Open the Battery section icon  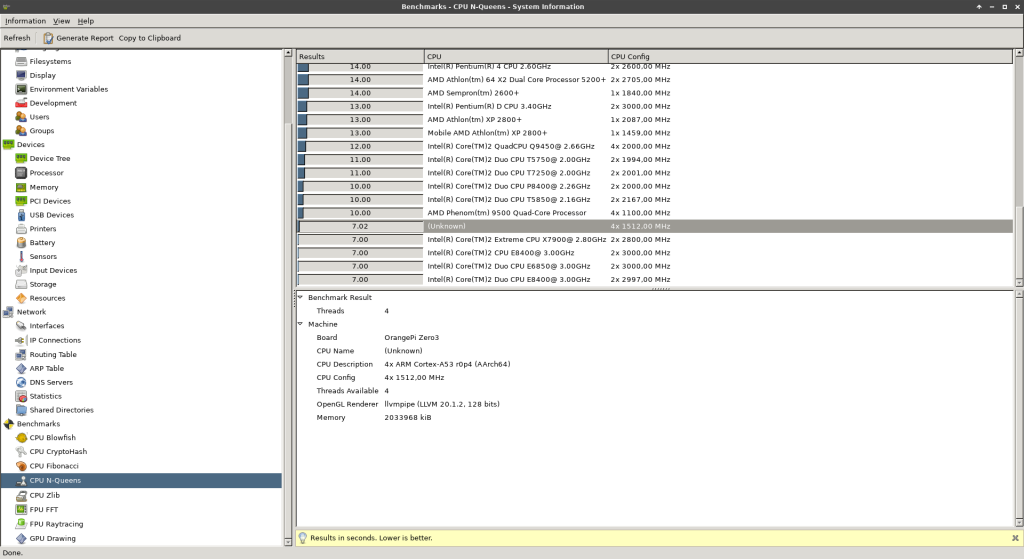click(21, 243)
